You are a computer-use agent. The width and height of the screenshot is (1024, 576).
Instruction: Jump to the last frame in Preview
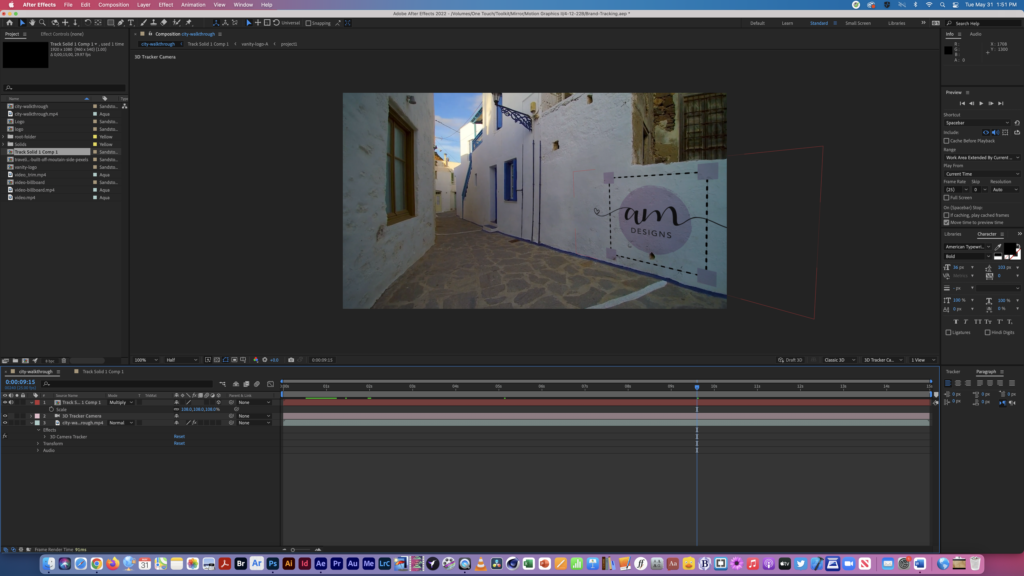(x=1000, y=103)
